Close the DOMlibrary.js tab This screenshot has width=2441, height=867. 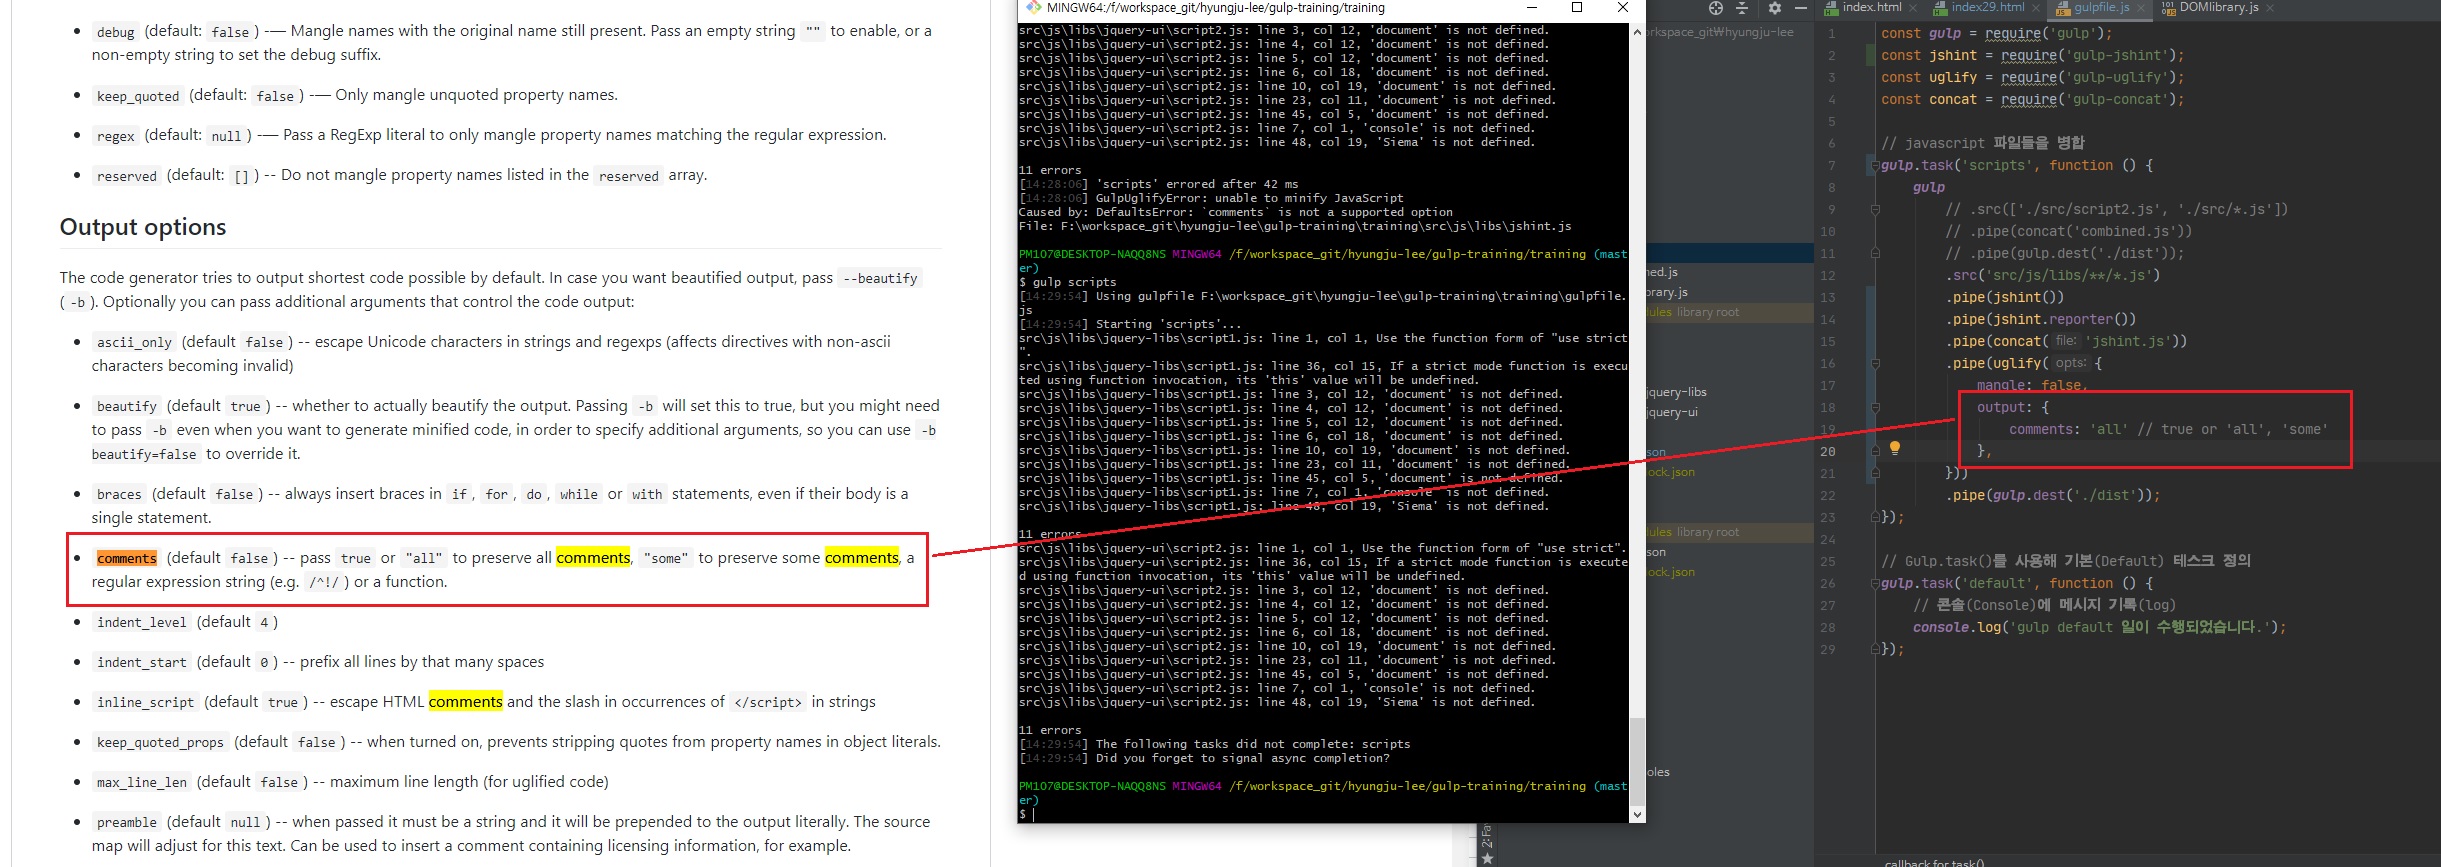[2269, 8]
